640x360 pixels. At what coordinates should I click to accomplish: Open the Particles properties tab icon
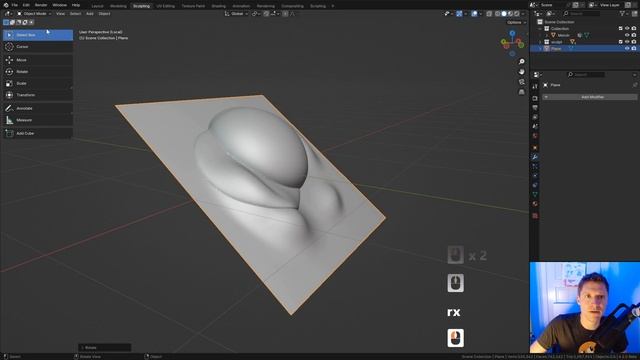(535, 167)
